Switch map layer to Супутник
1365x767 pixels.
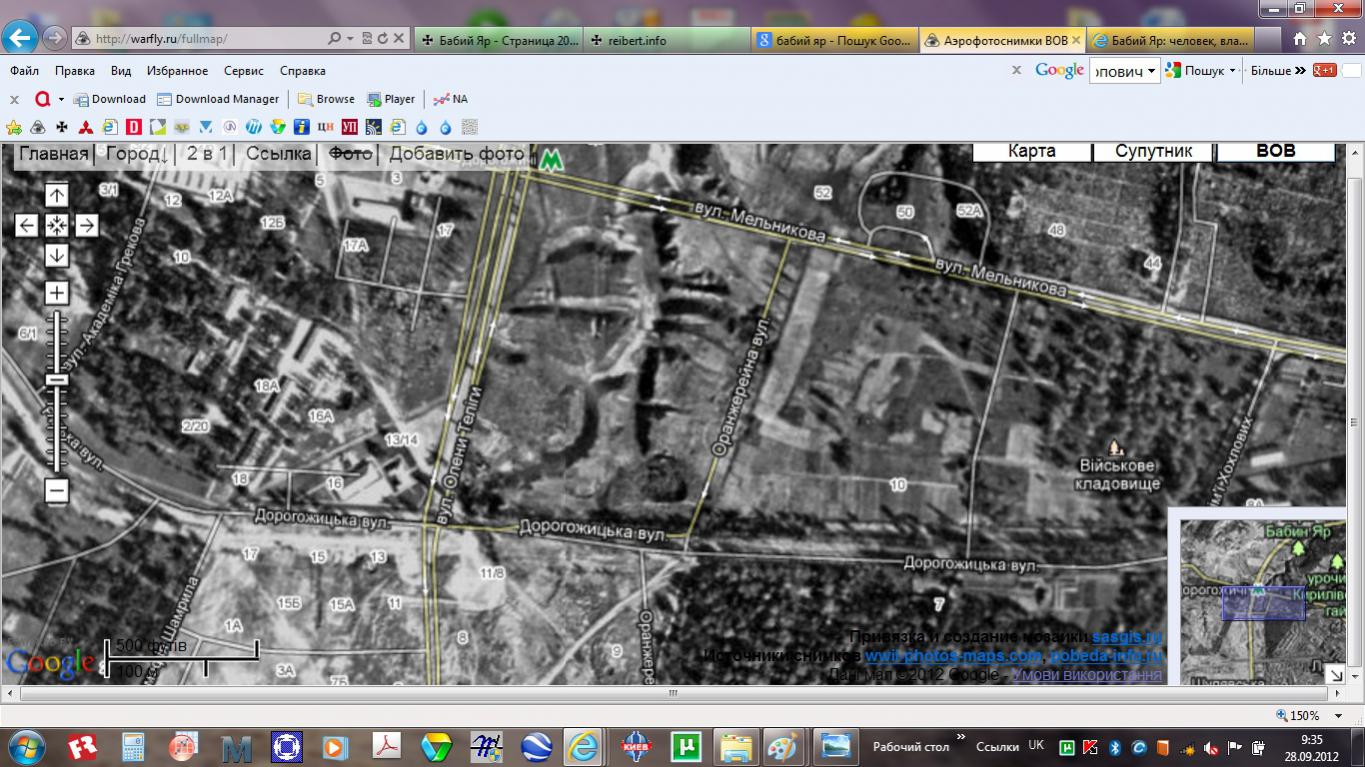1153,151
